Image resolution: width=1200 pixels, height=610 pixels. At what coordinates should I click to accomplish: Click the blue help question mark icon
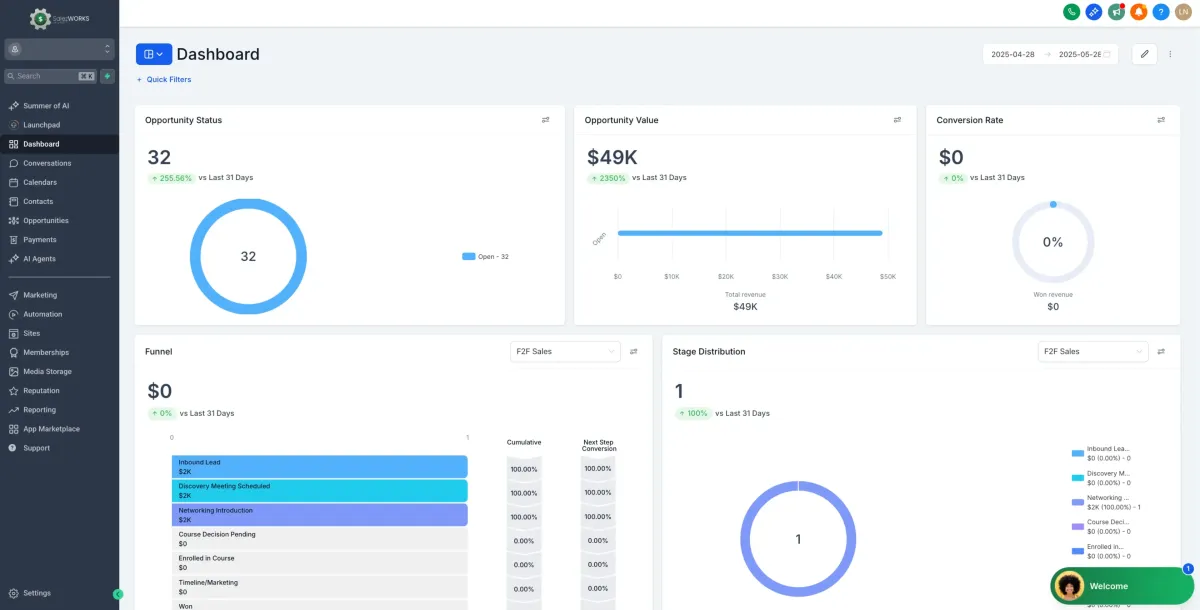pyautogui.click(x=1161, y=12)
